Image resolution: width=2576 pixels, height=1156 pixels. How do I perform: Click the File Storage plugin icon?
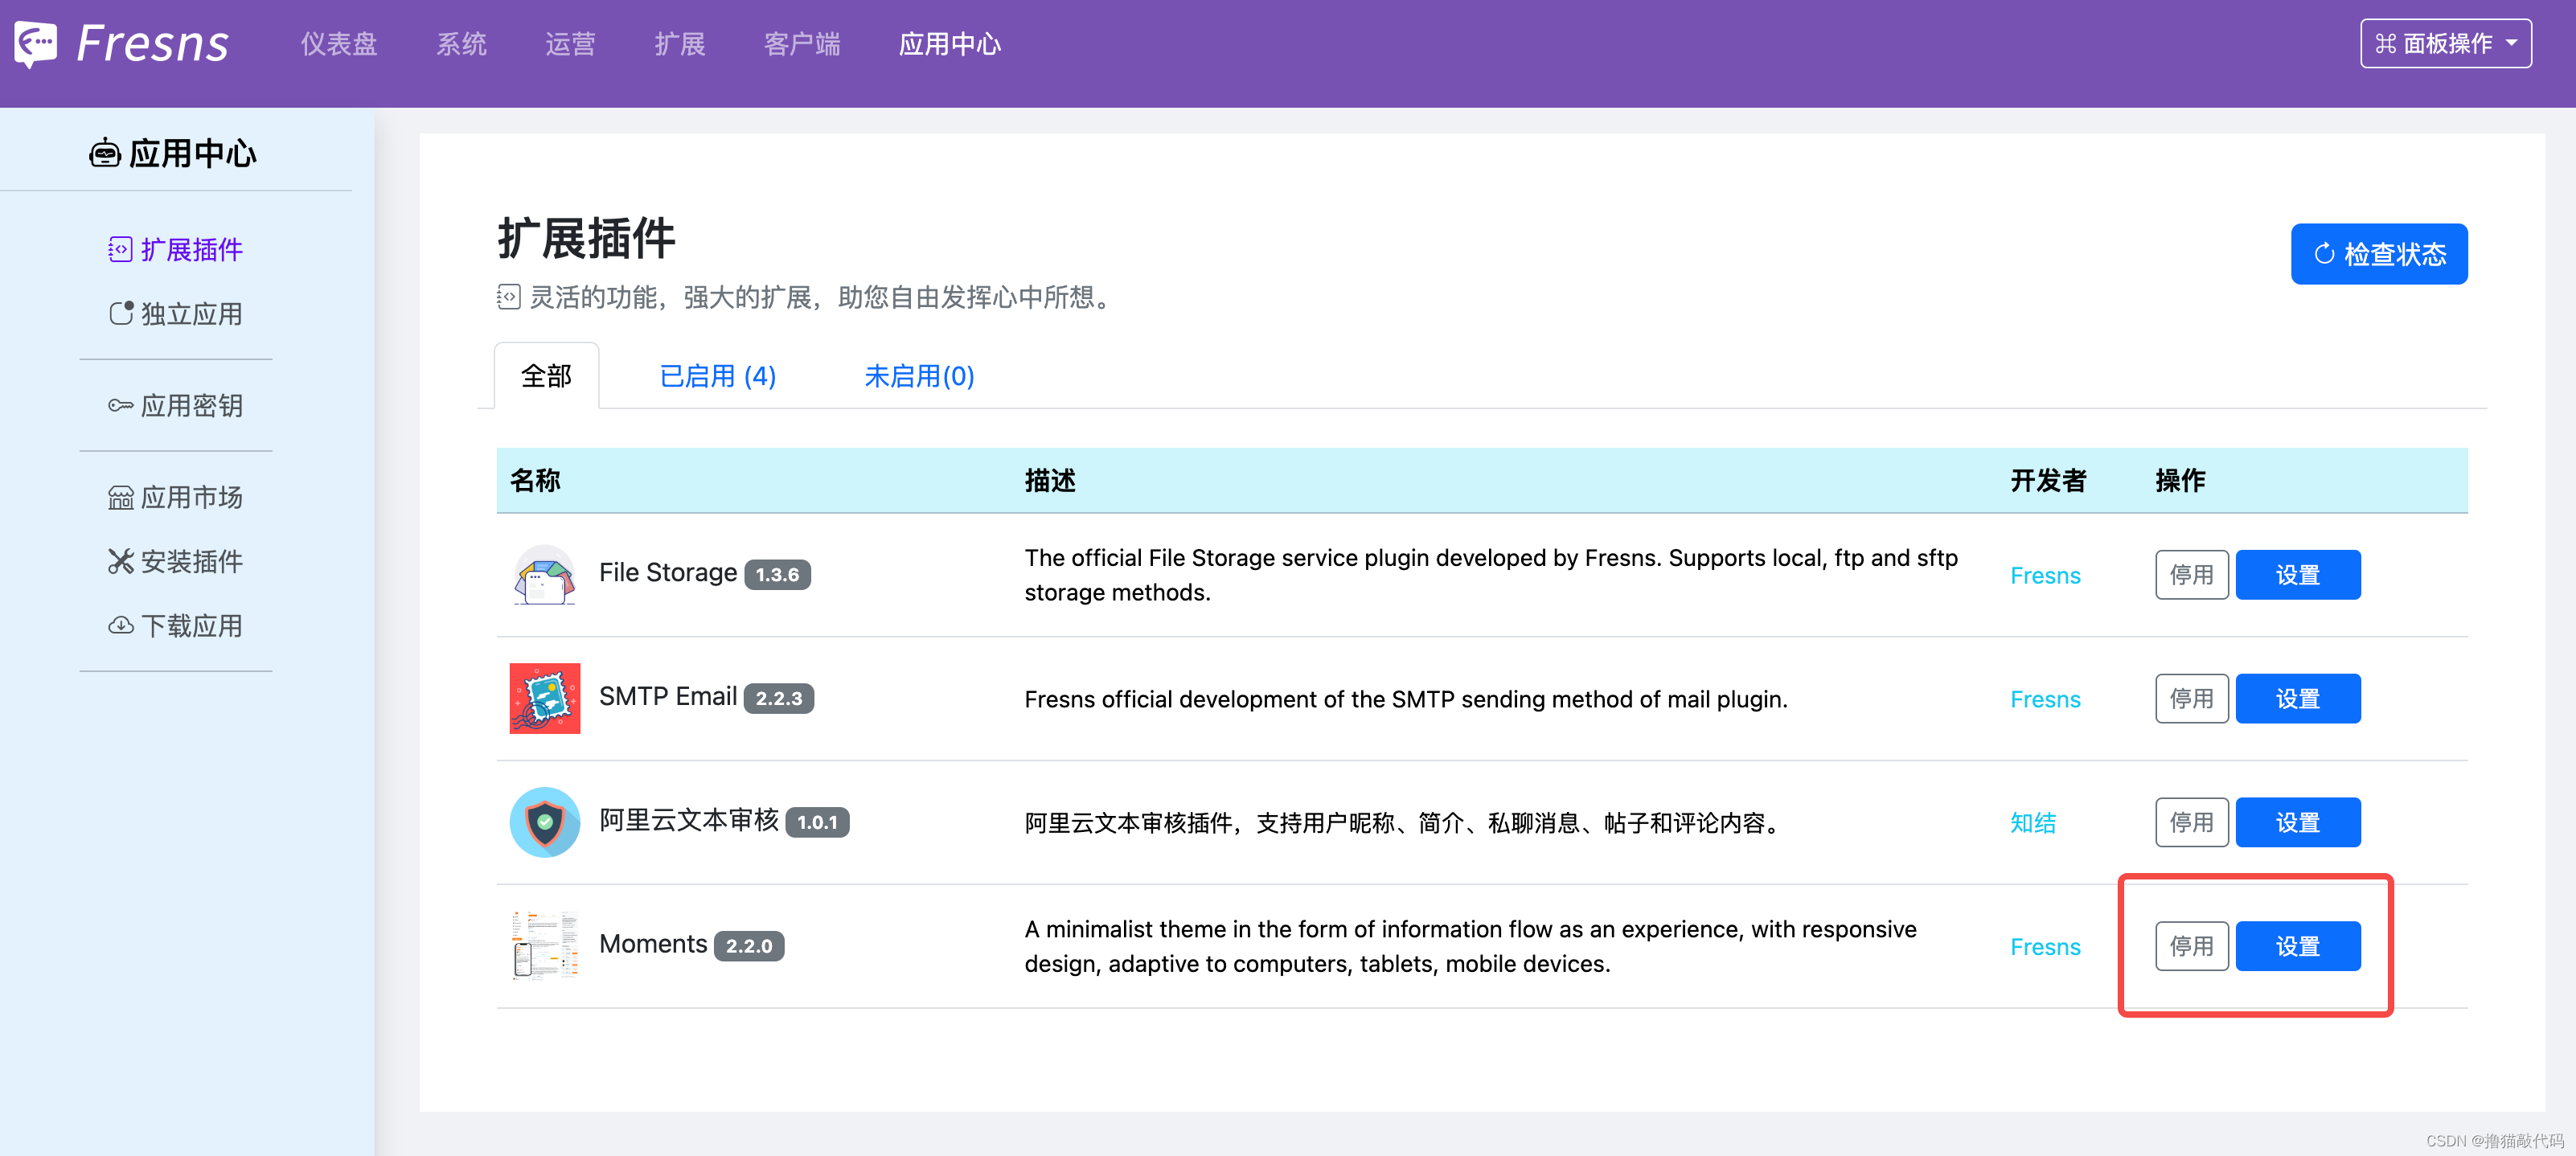tap(544, 574)
